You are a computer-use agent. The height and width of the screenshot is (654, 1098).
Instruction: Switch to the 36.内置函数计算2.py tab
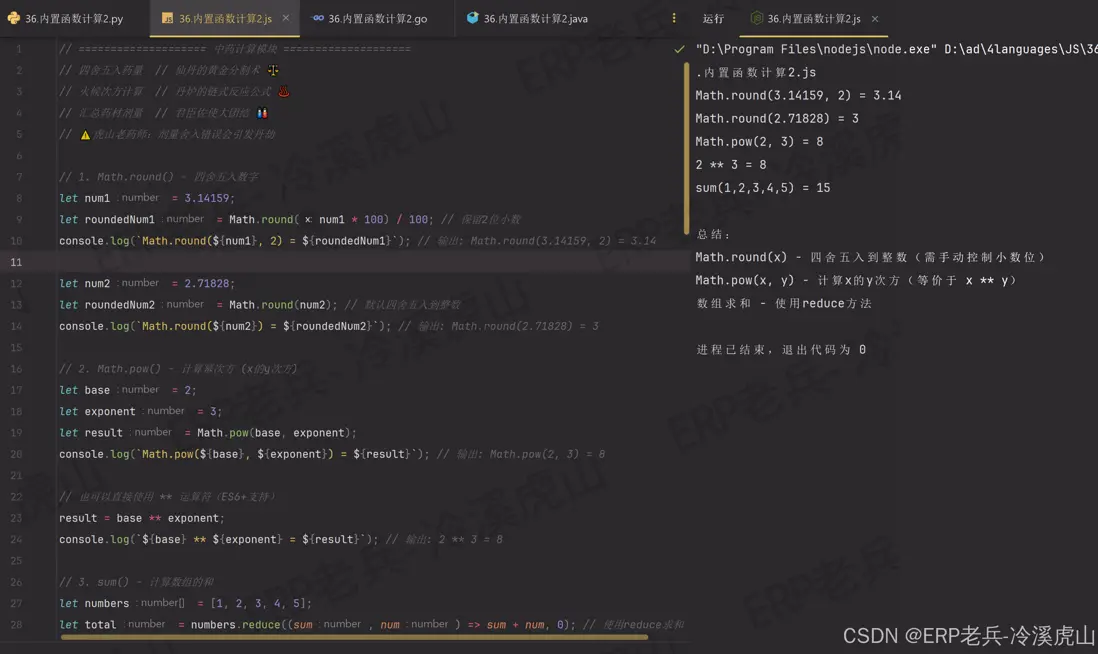(x=66, y=19)
